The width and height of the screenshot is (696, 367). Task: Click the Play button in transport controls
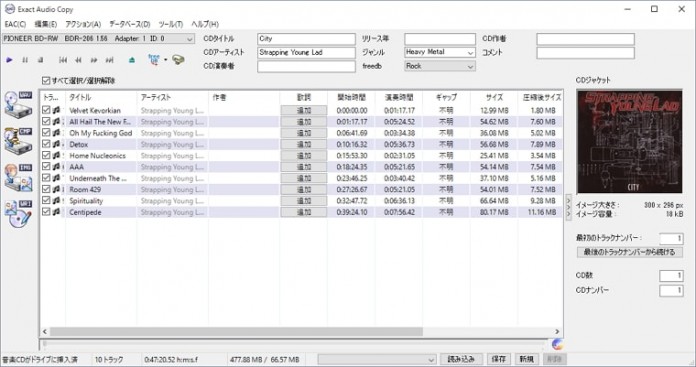click(x=9, y=60)
